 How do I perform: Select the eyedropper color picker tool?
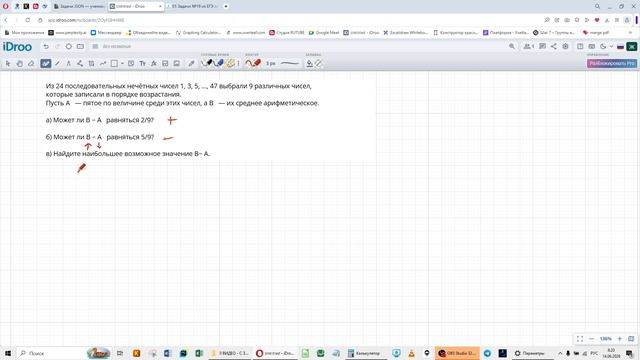pyautogui.click(x=191, y=63)
